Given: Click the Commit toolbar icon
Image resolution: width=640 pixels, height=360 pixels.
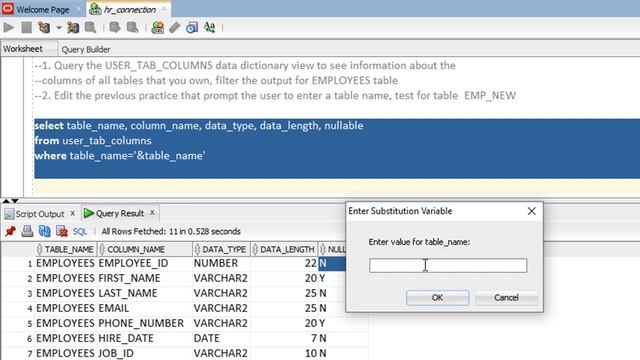Looking at the screenshot, I should [x=115, y=27].
